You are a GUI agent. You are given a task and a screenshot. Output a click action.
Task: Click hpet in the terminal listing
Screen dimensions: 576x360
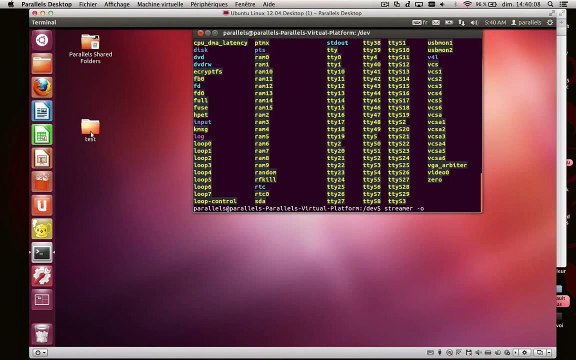point(201,115)
